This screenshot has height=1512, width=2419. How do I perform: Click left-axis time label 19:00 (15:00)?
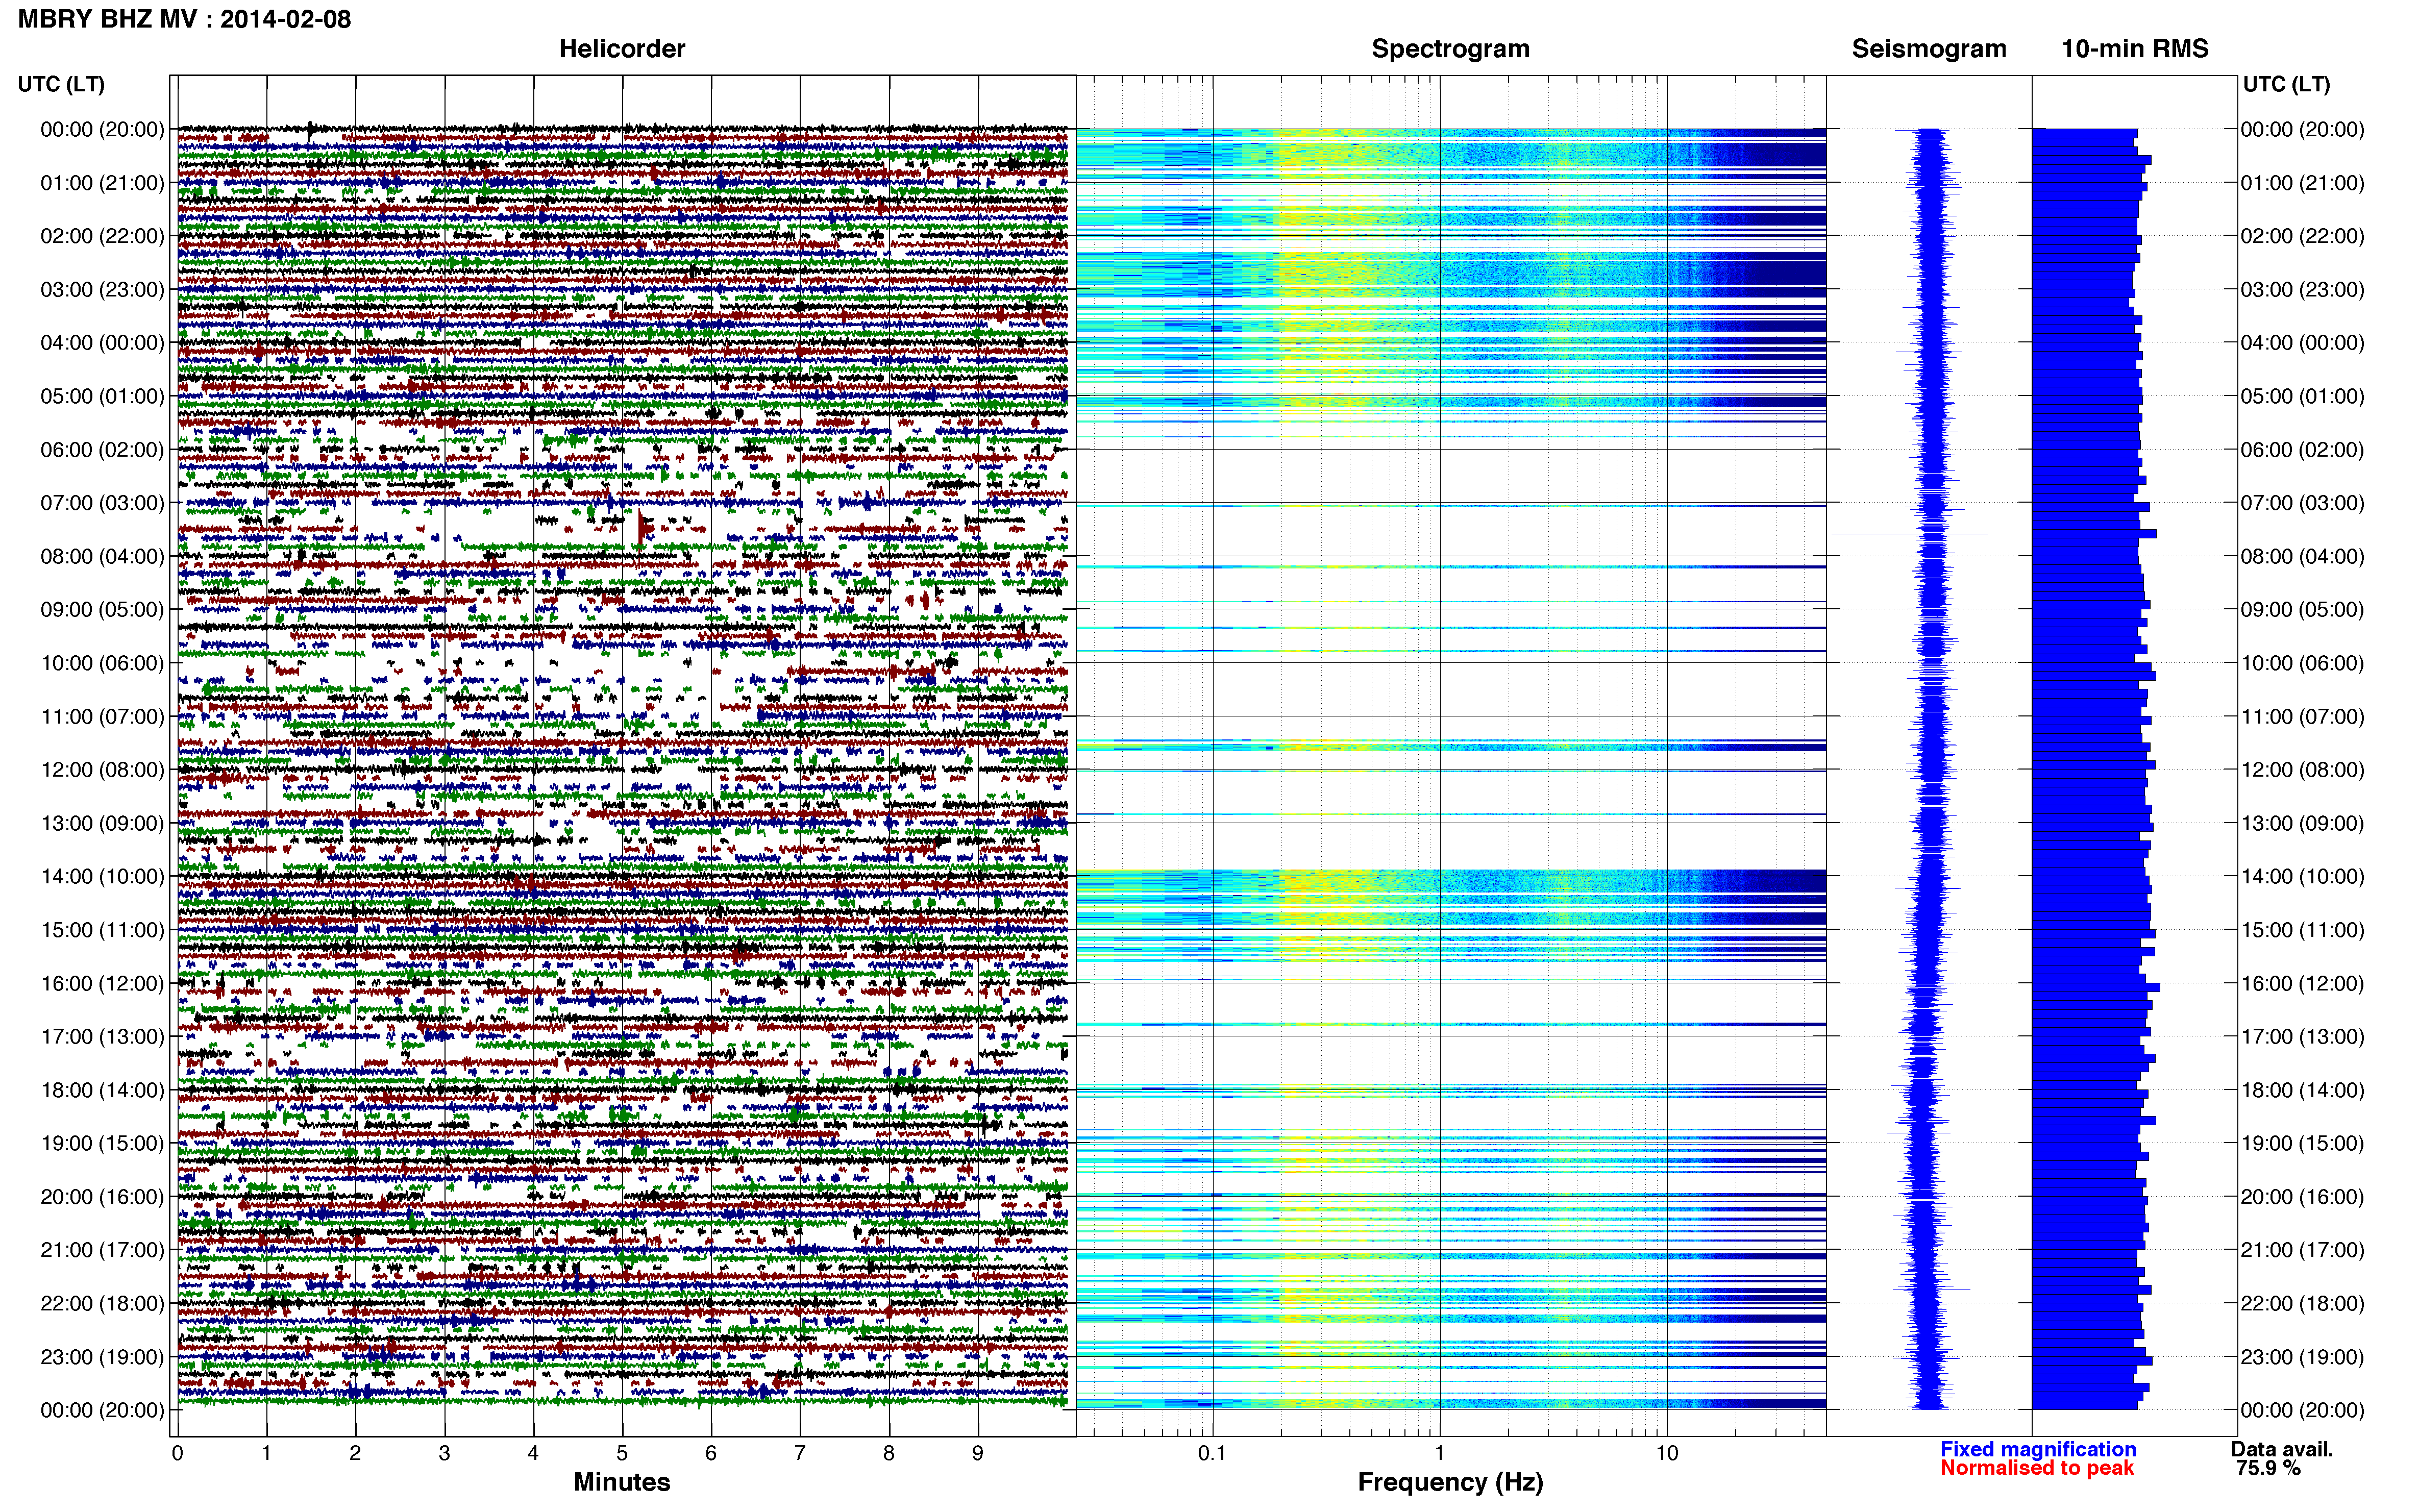[102, 1143]
